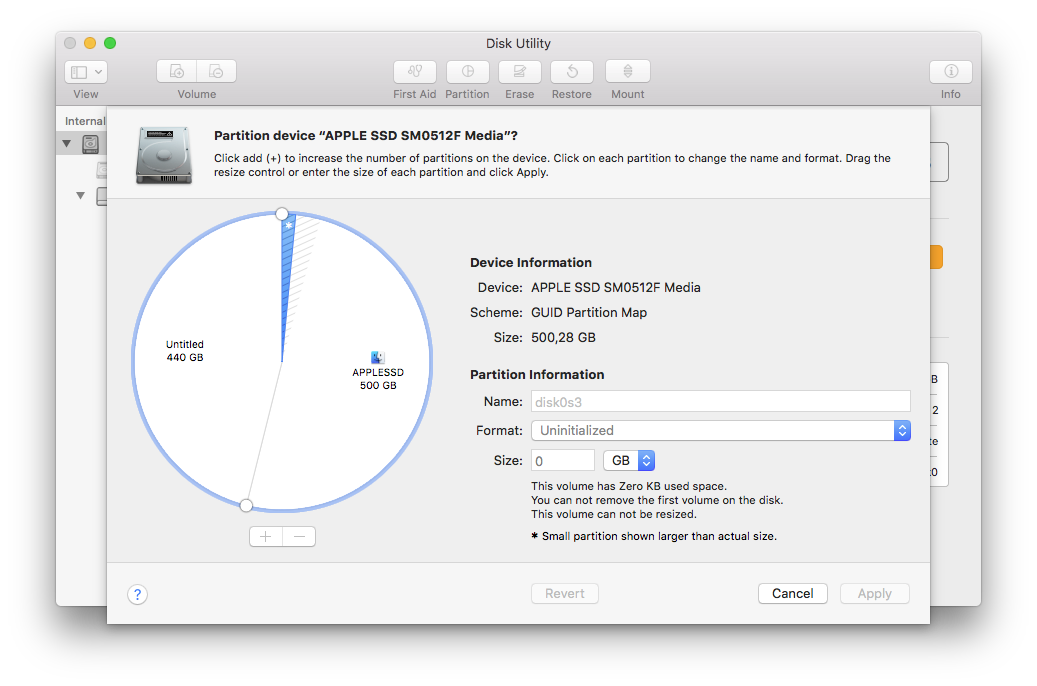Click the add Volume toolbar icon
Image resolution: width=1037 pixels, height=686 pixels.
tap(177, 71)
